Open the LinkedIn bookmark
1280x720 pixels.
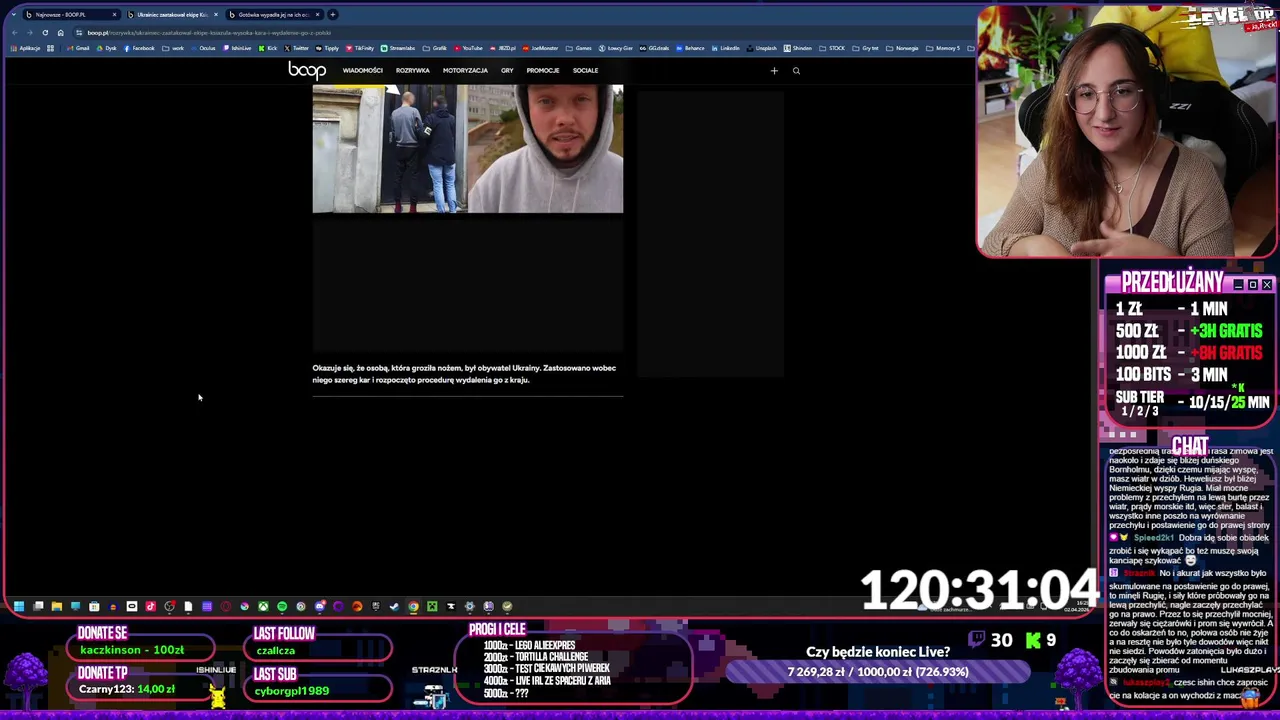click(x=726, y=48)
